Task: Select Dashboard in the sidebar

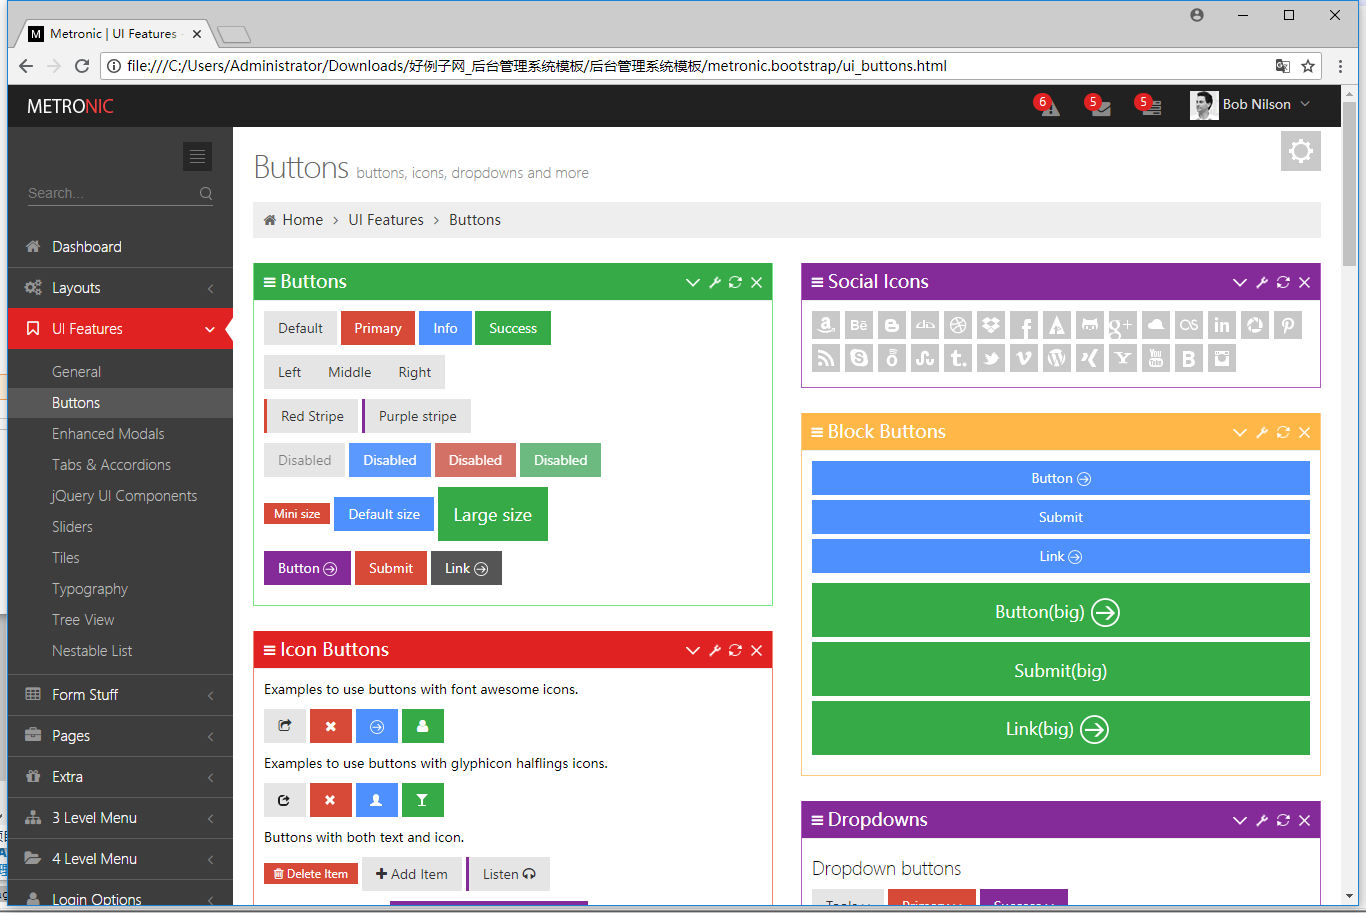Action: (x=120, y=246)
